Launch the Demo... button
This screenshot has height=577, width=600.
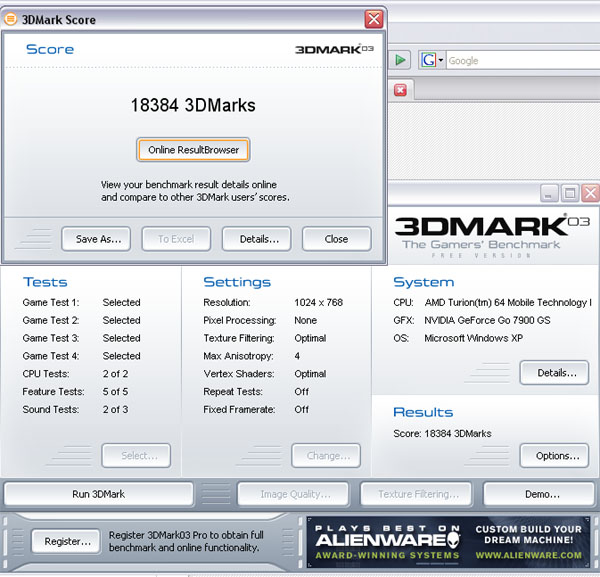(539, 494)
